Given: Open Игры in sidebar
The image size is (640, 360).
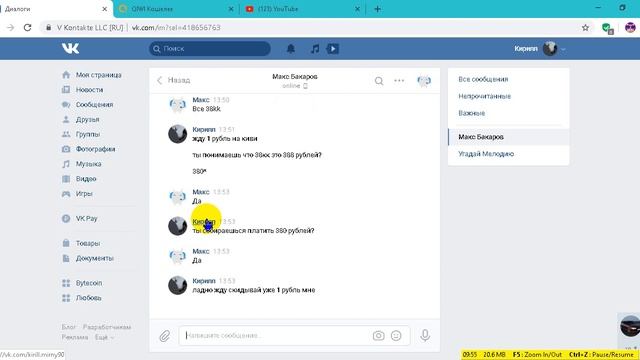Looking at the screenshot, I should (x=84, y=193).
